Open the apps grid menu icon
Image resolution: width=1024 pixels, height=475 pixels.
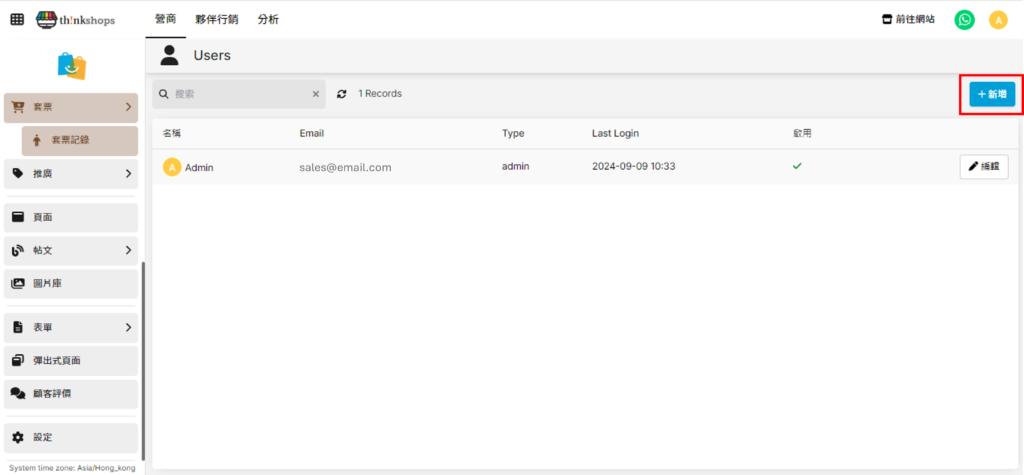[17, 19]
